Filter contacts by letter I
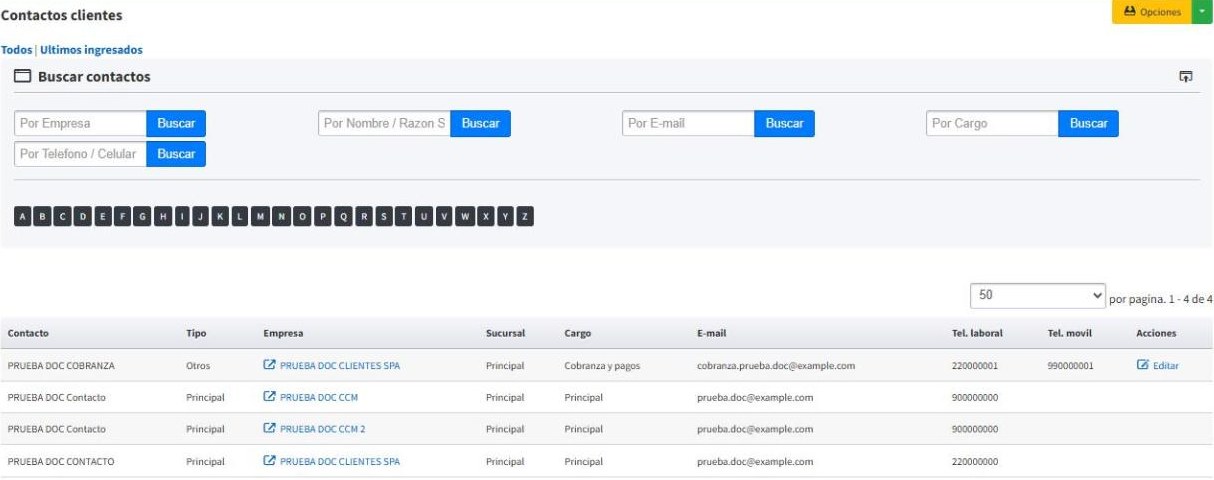The width and height of the screenshot is (1214, 480). [182, 216]
